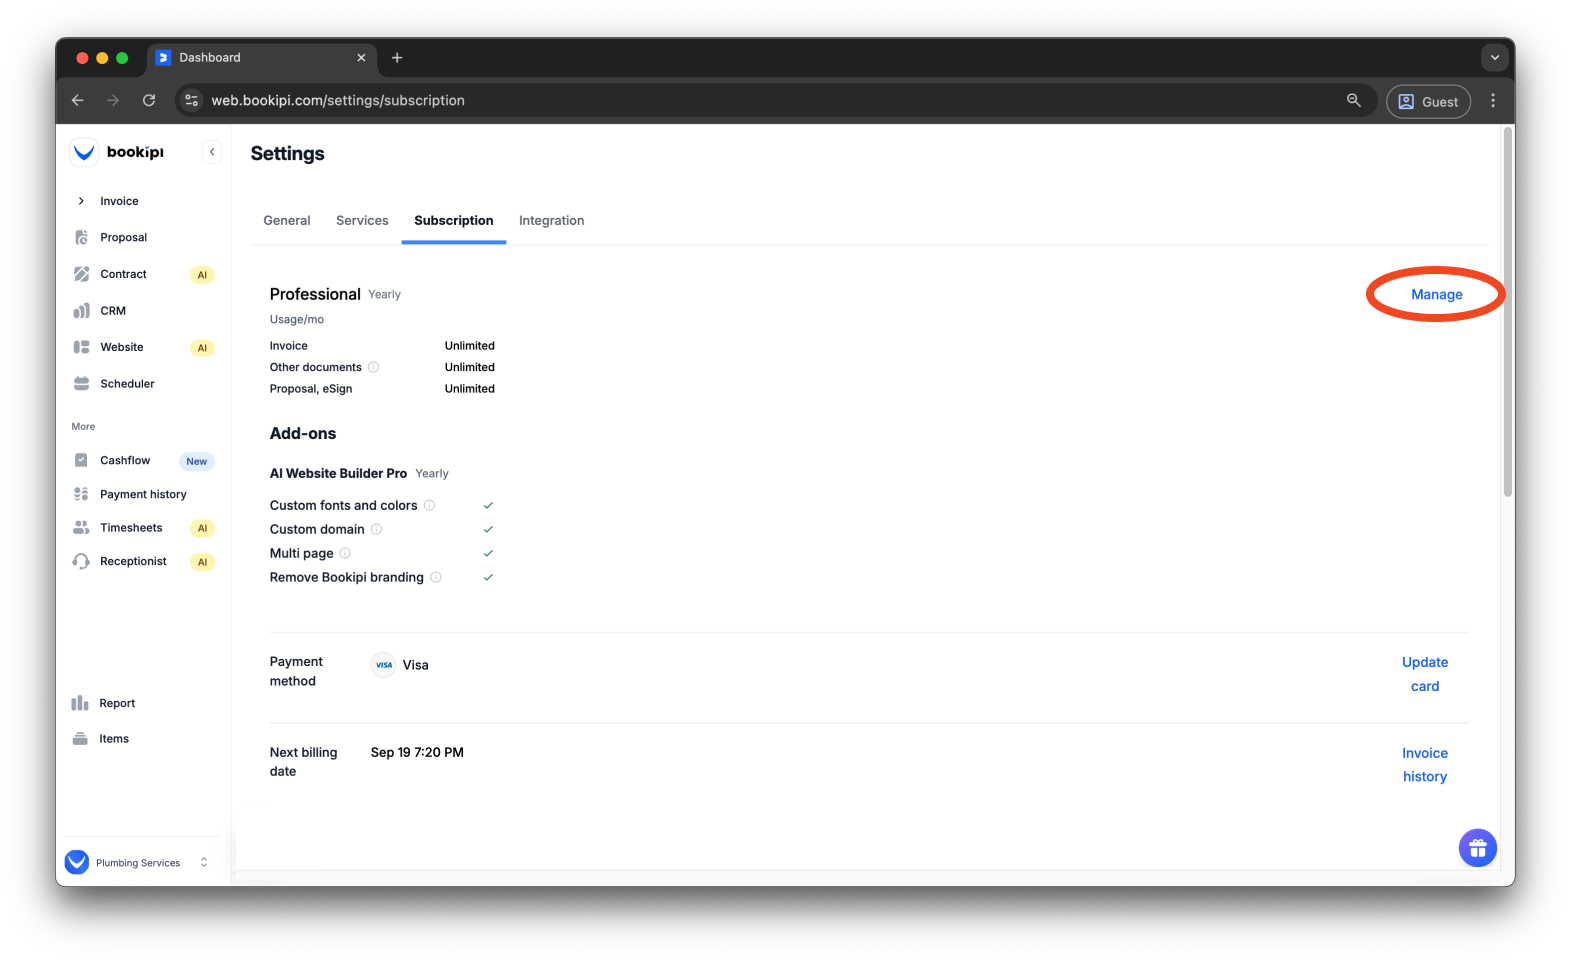Image resolution: width=1571 pixels, height=960 pixels.
Task: Click the AI badge next to Timesheets
Action: (202, 528)
